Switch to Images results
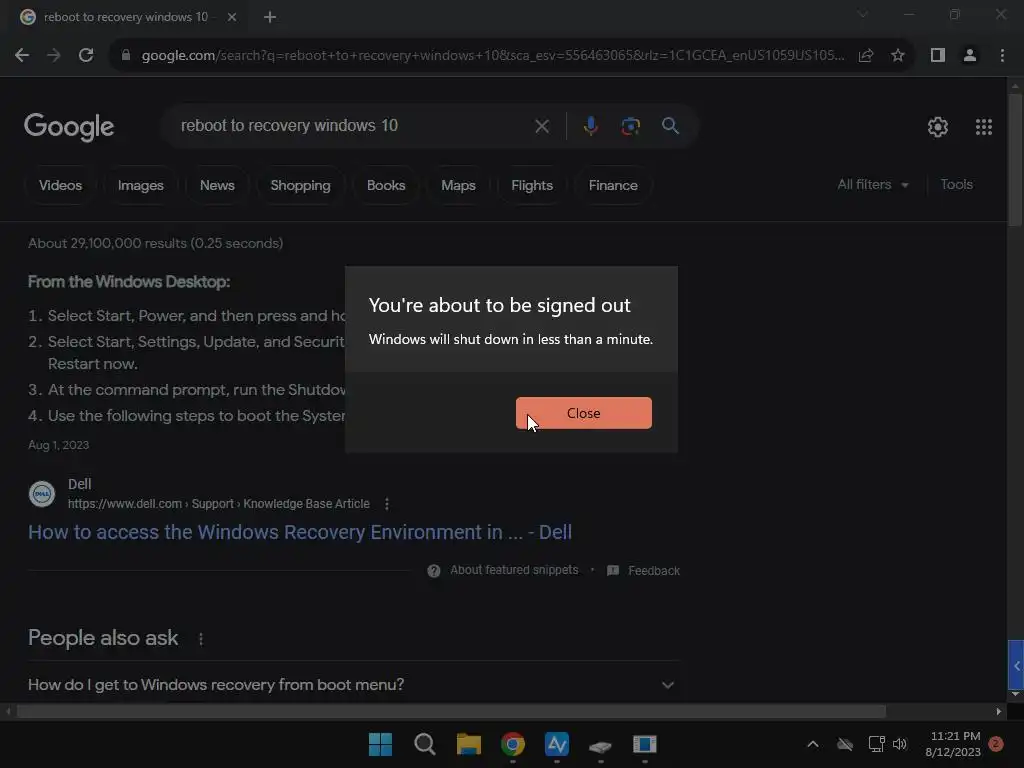The width and height of the screenshot is (1024, 768). click(x=140, y=185)
